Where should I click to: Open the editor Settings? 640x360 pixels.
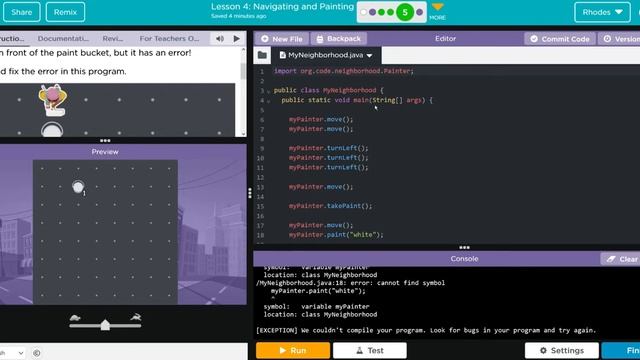click(x=562, y=350)
